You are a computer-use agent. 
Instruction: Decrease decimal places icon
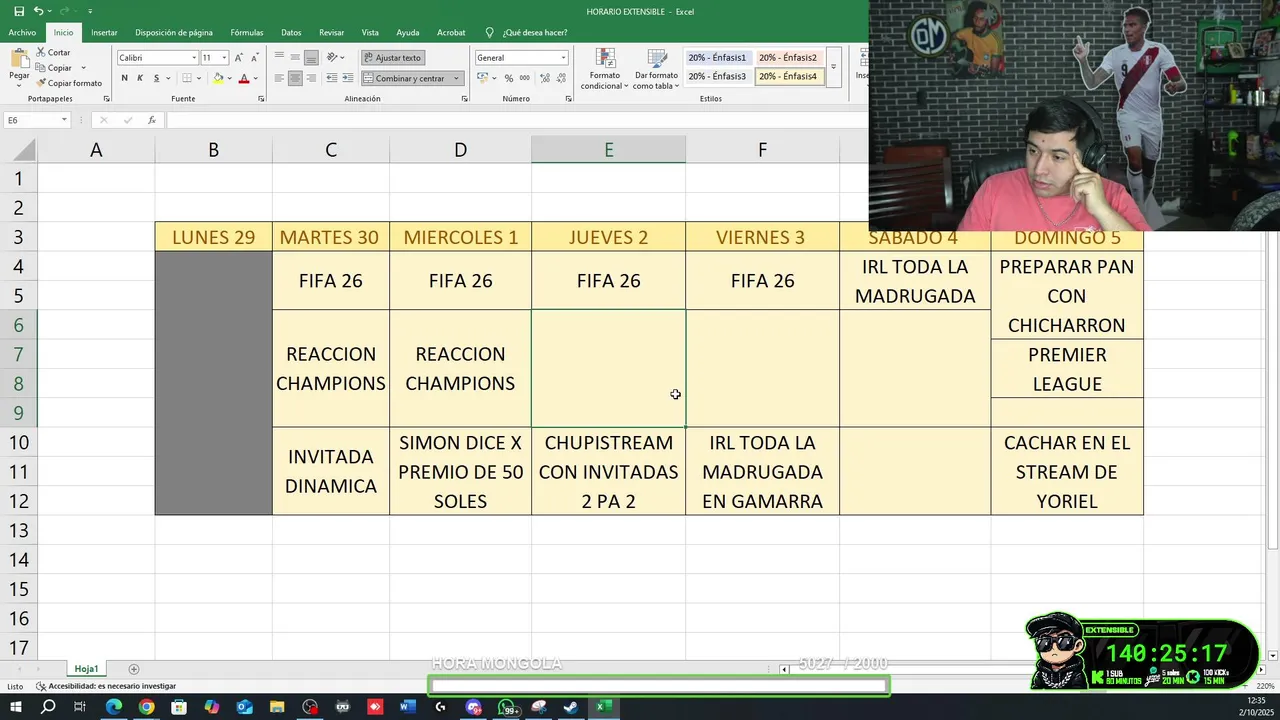(x=559, y=78)
